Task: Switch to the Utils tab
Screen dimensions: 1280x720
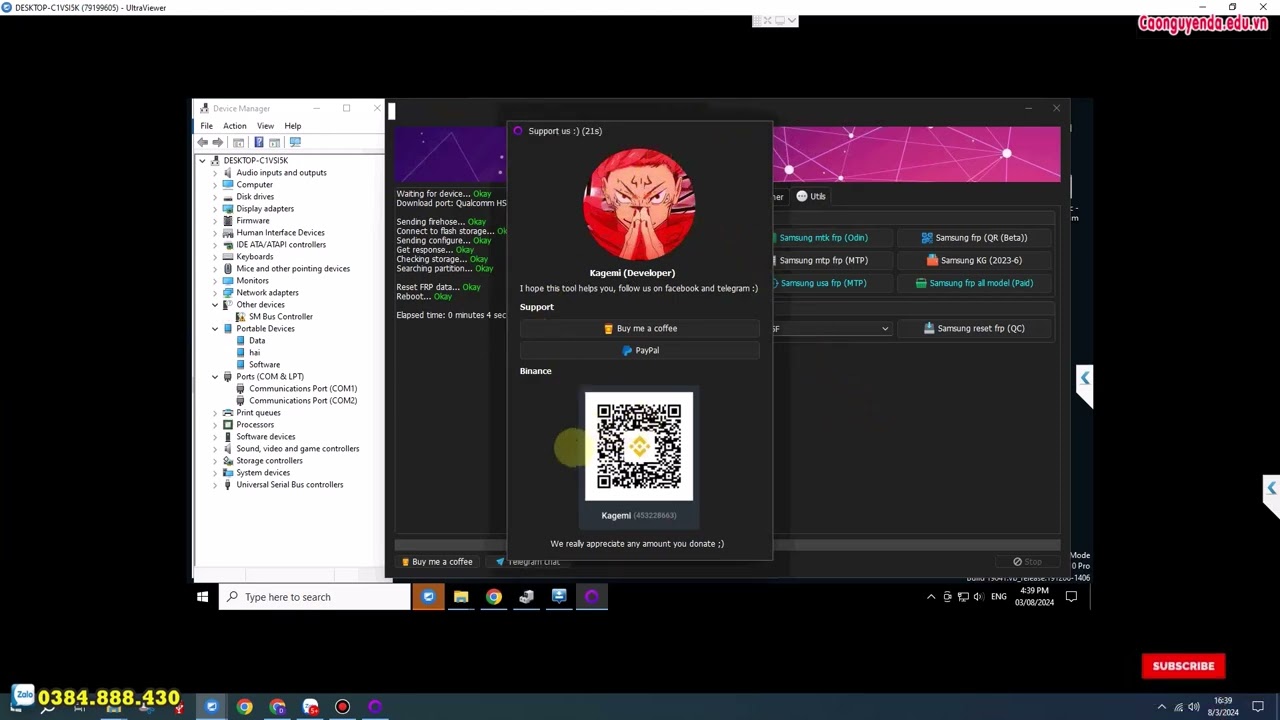Action: tap(811, 196)
